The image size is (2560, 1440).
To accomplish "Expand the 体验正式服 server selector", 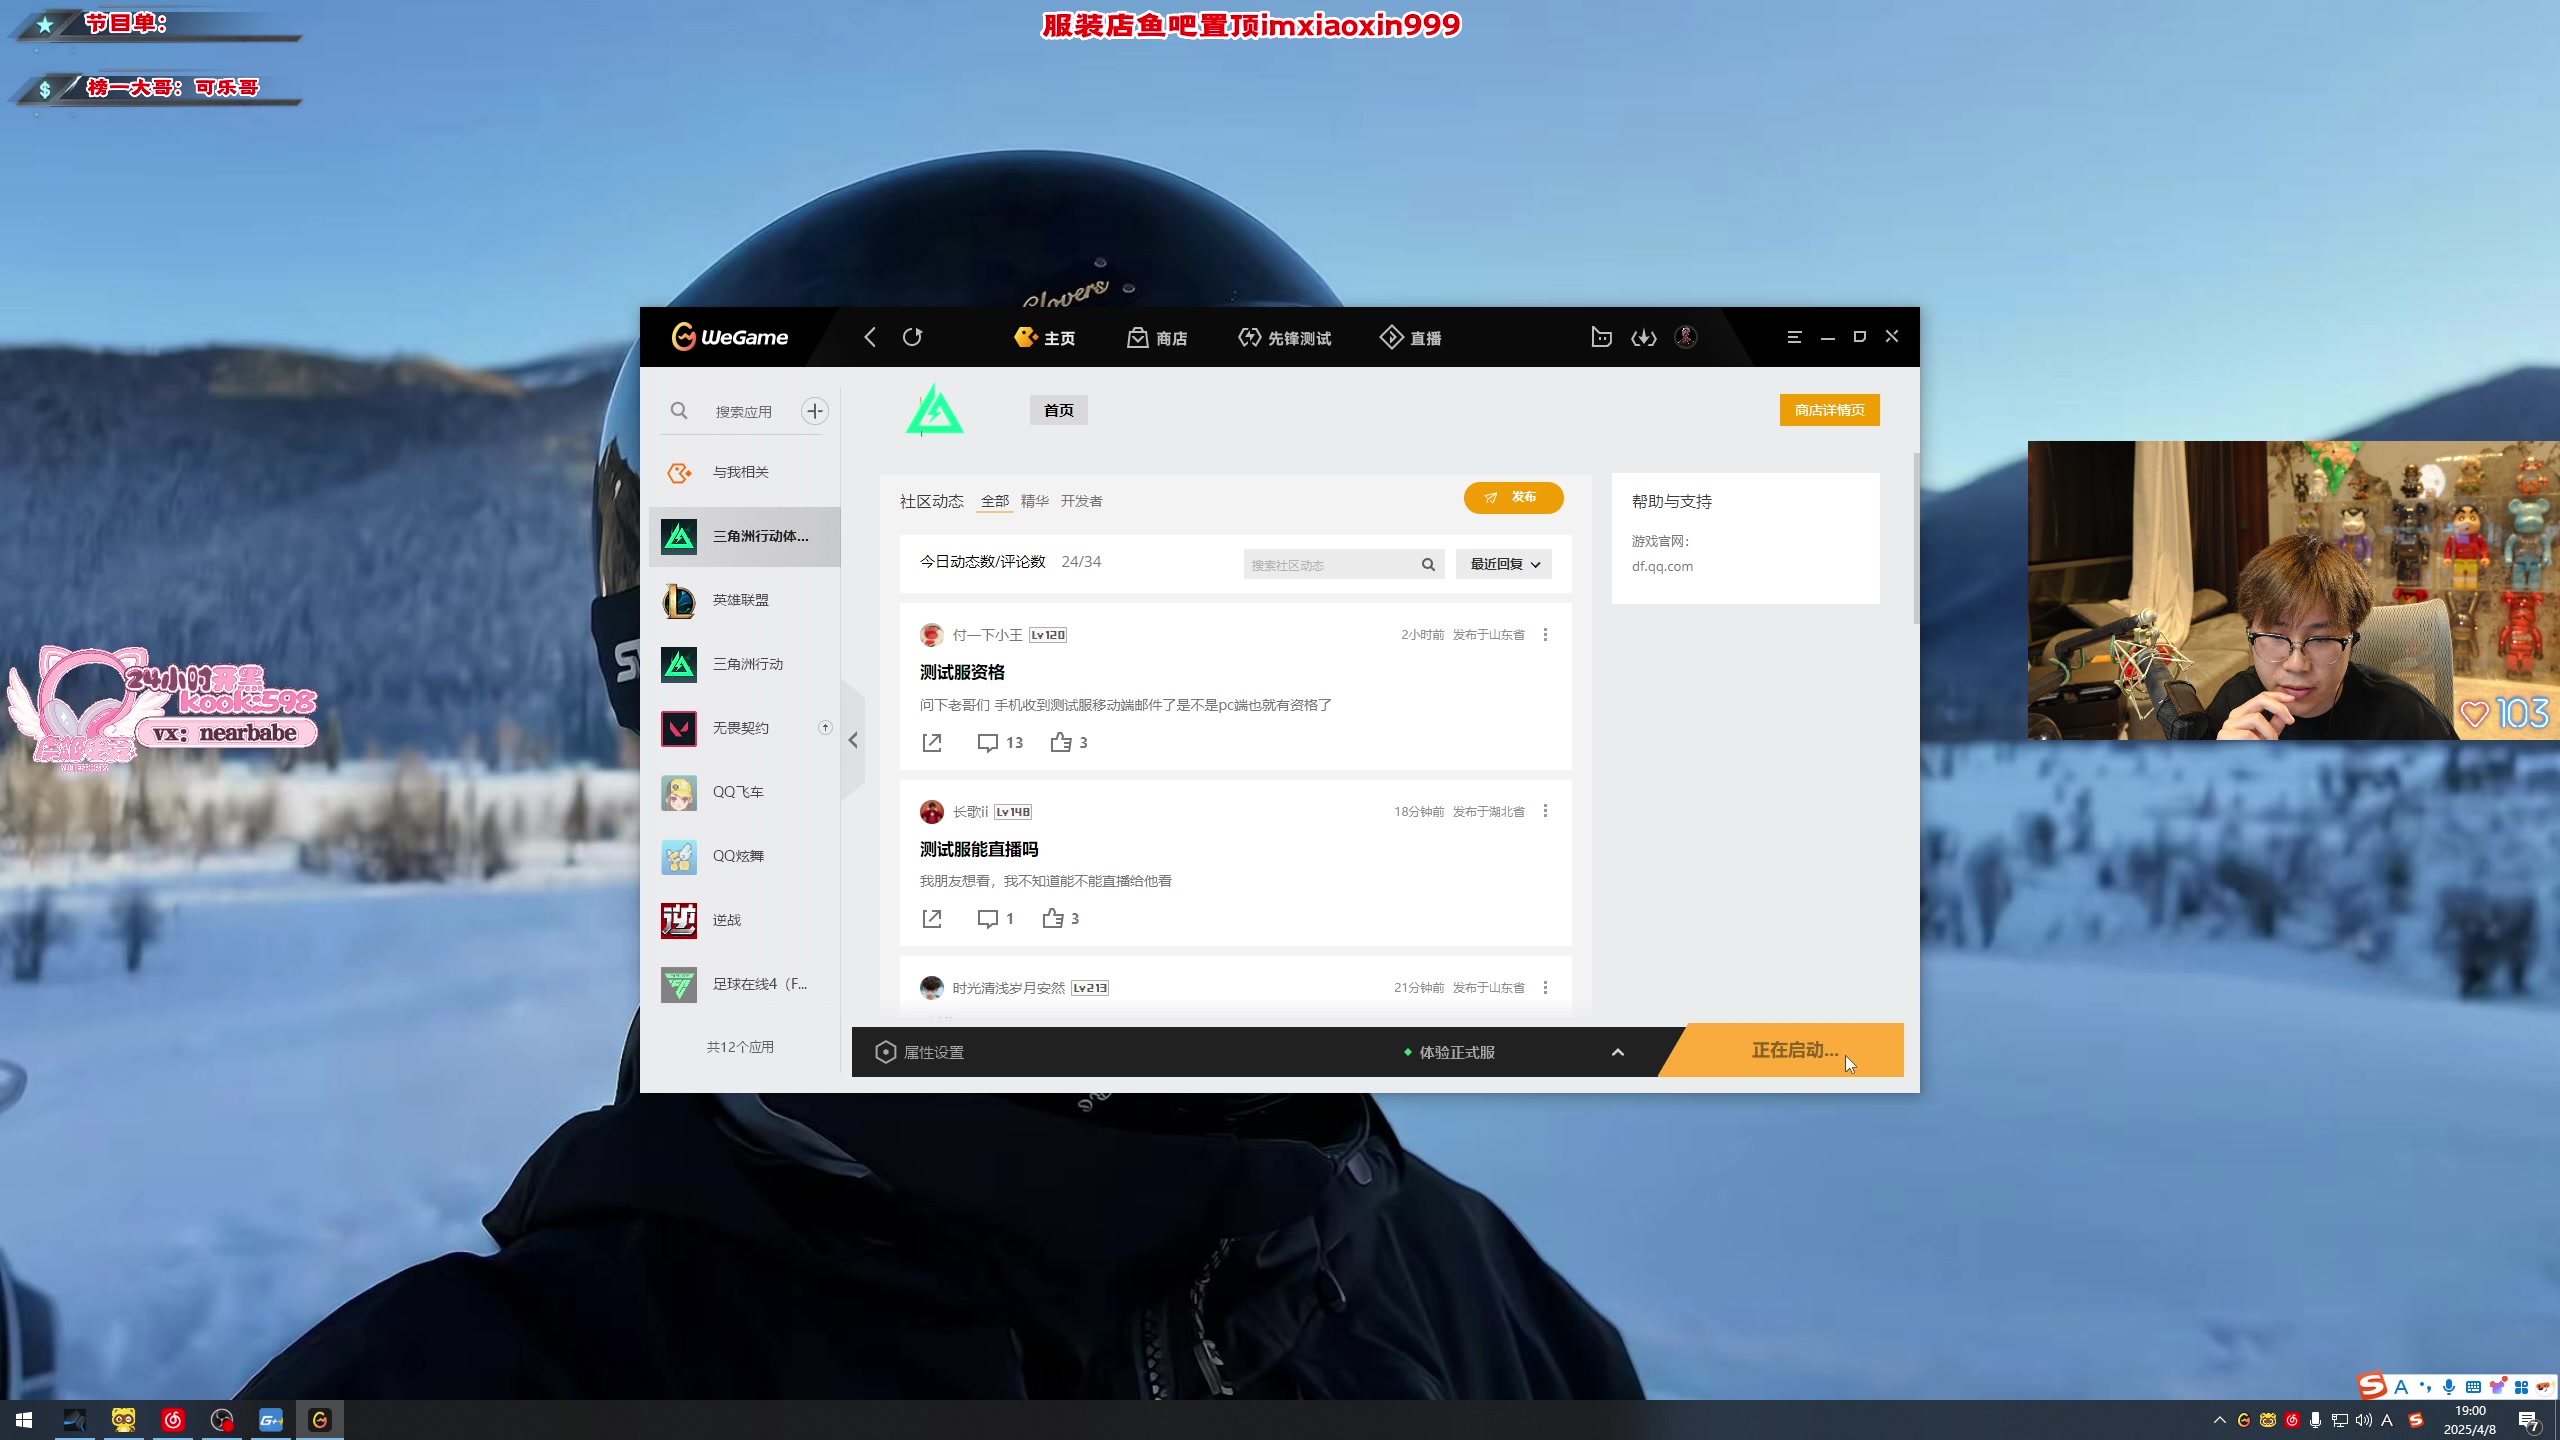I will (x=1617, y=1052).
